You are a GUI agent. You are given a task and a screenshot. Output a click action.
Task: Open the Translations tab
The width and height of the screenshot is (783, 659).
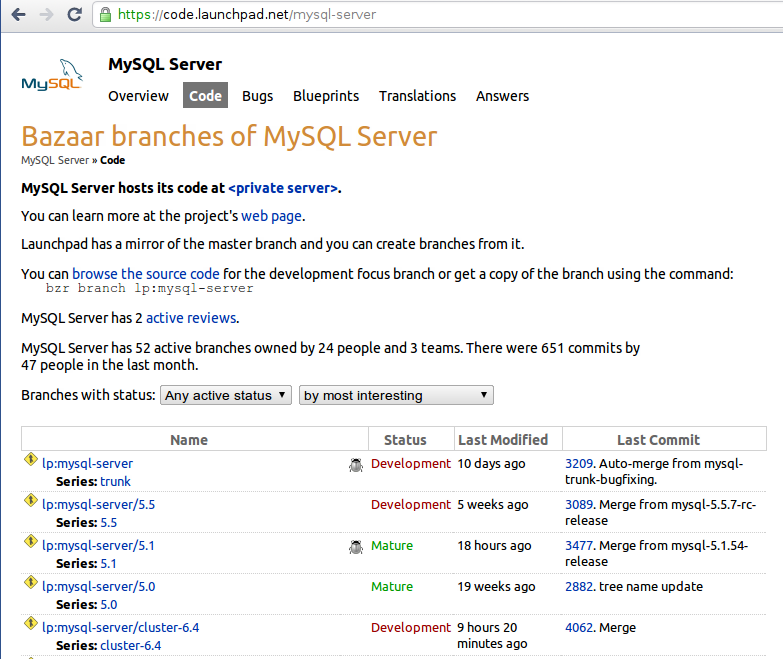point(417,96)
